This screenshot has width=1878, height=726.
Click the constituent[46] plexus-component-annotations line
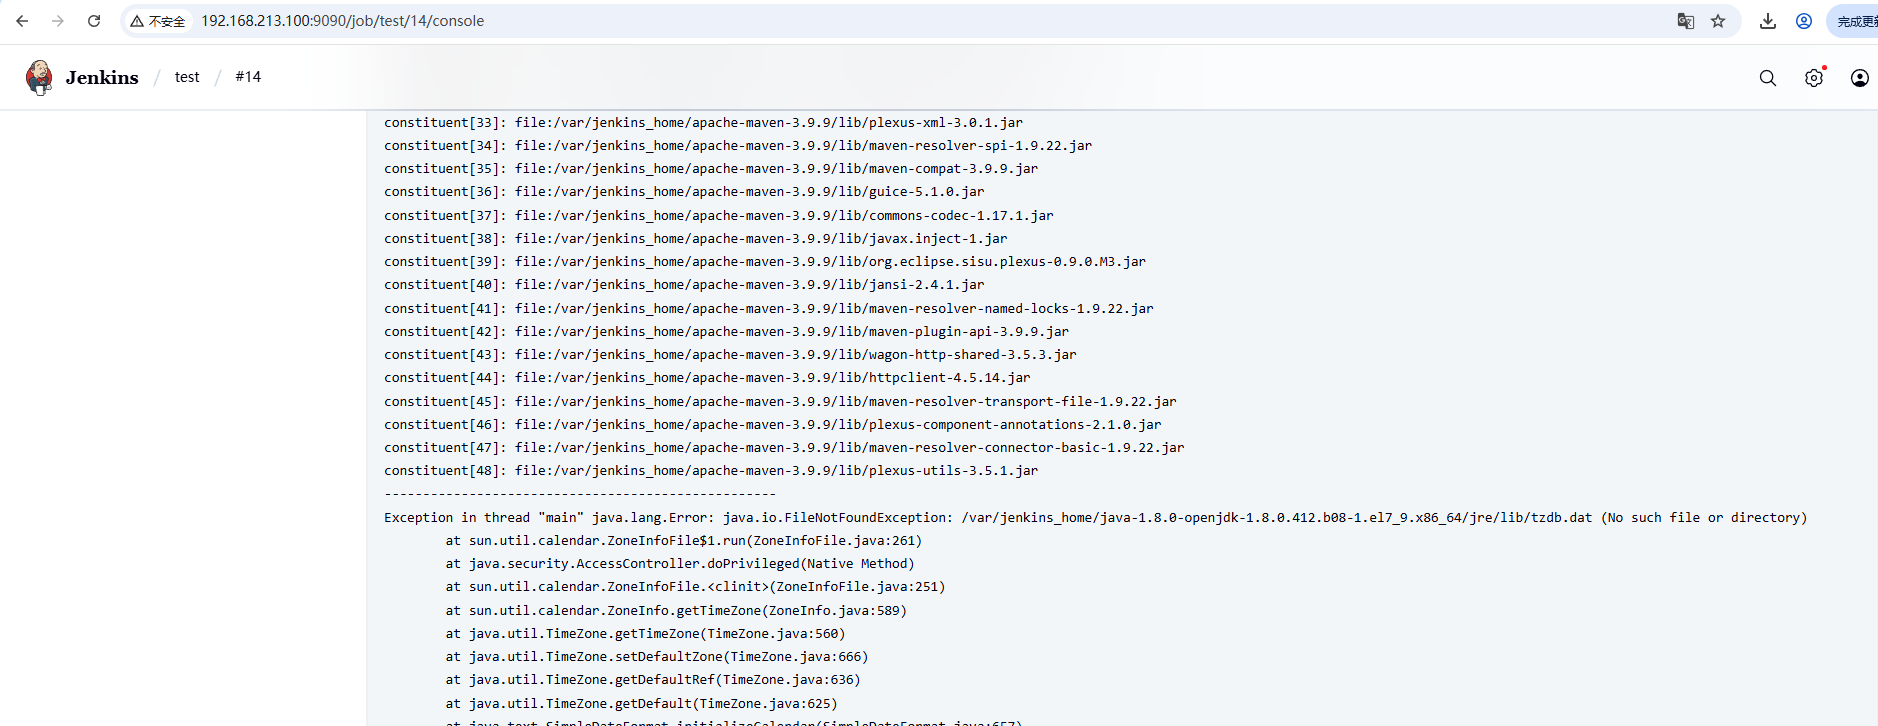tap(773, 424)
